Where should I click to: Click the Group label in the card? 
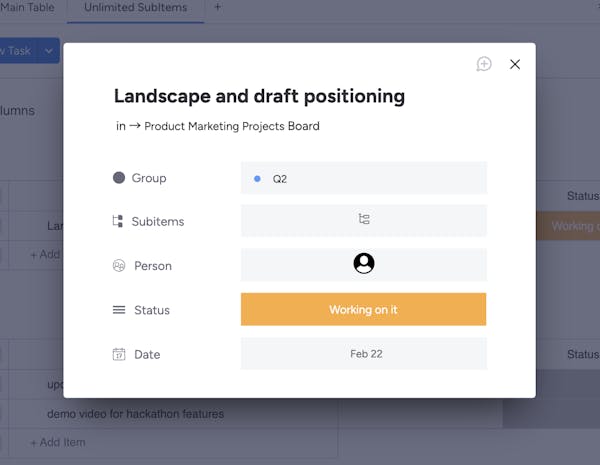(149, 178)
